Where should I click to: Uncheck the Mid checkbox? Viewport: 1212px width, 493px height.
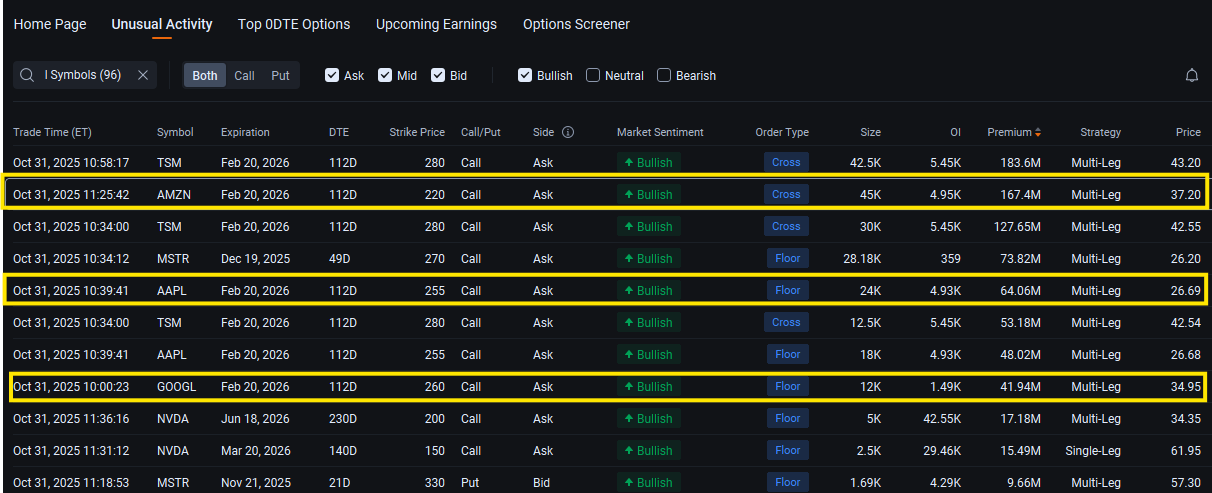point(385,75)
